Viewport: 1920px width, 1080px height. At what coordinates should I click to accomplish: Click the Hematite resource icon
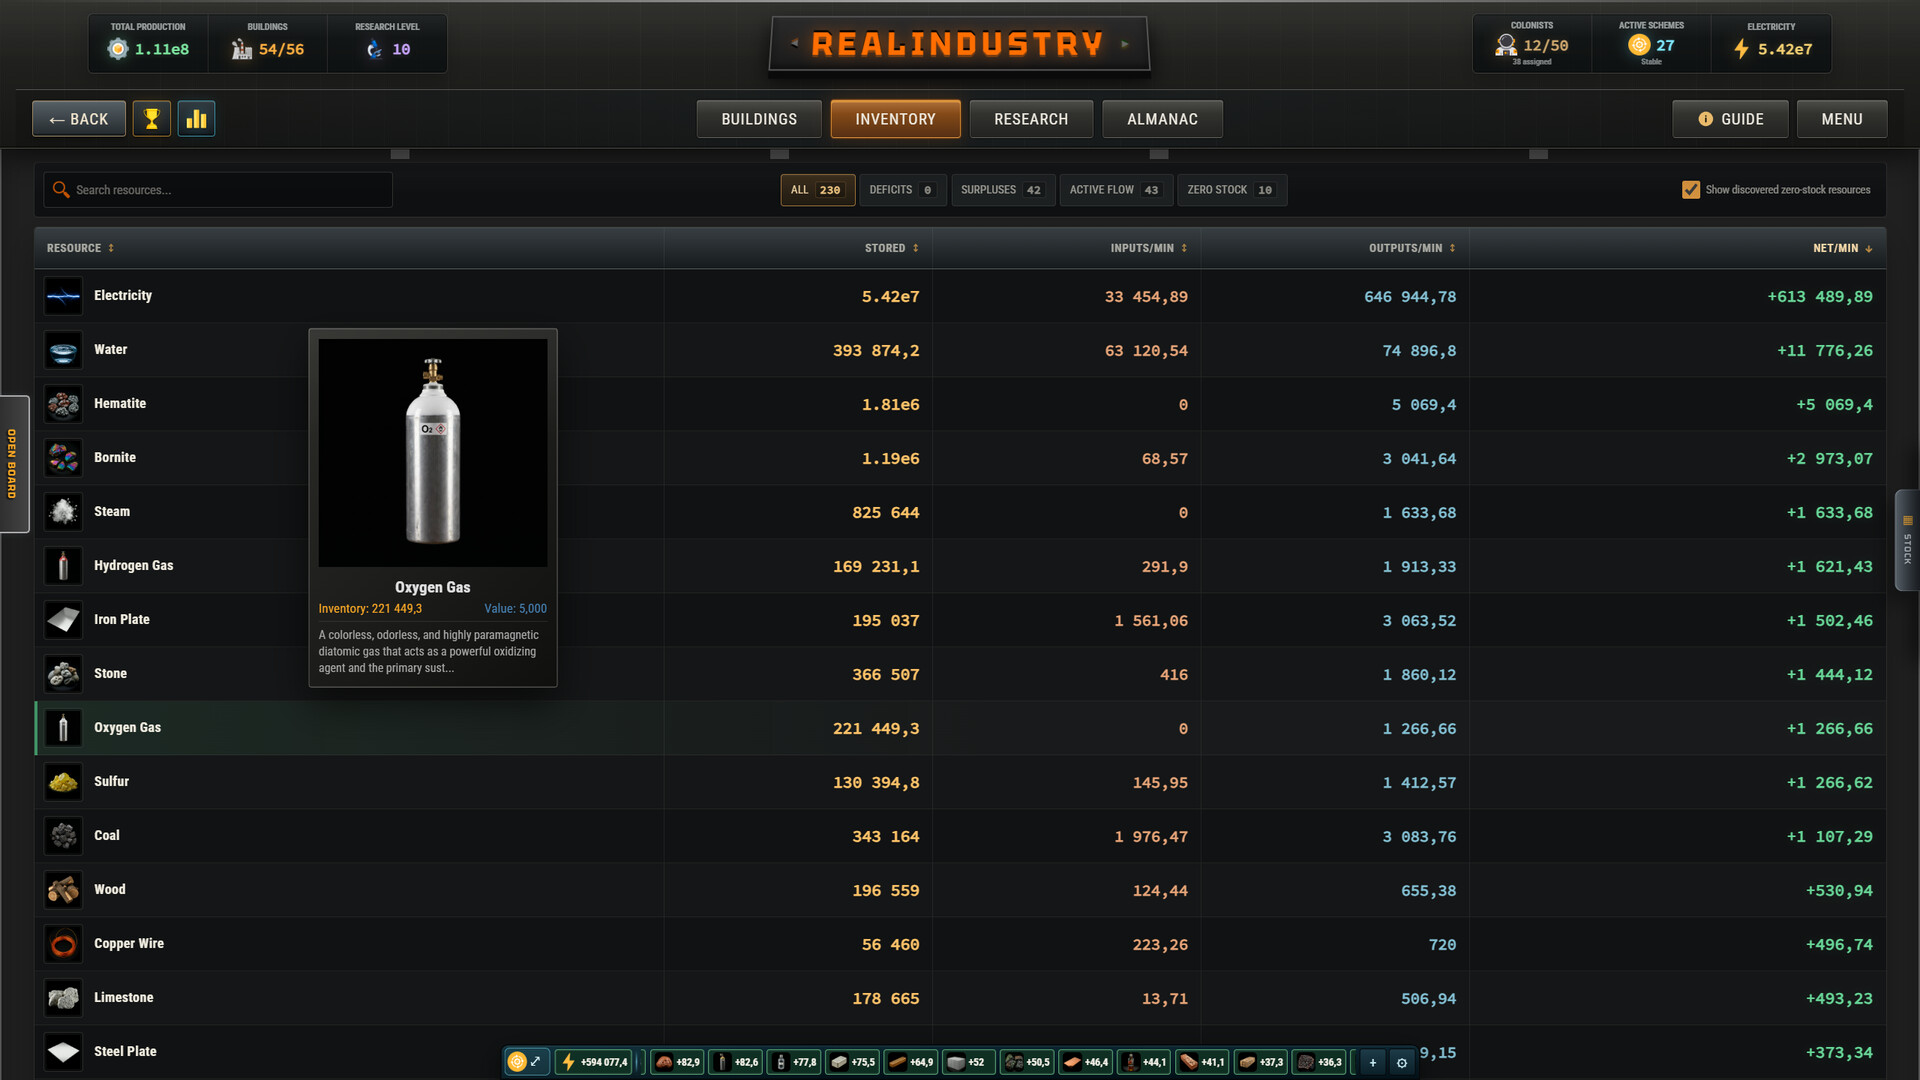tap(63, 404)
